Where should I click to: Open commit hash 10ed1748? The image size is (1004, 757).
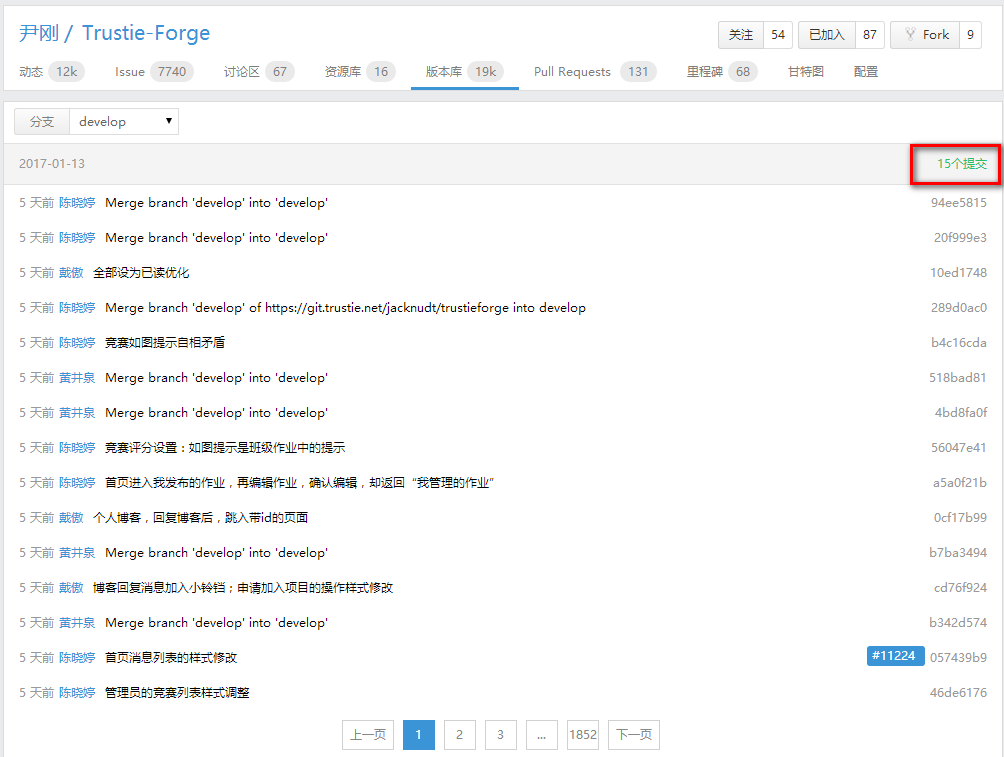959,273
